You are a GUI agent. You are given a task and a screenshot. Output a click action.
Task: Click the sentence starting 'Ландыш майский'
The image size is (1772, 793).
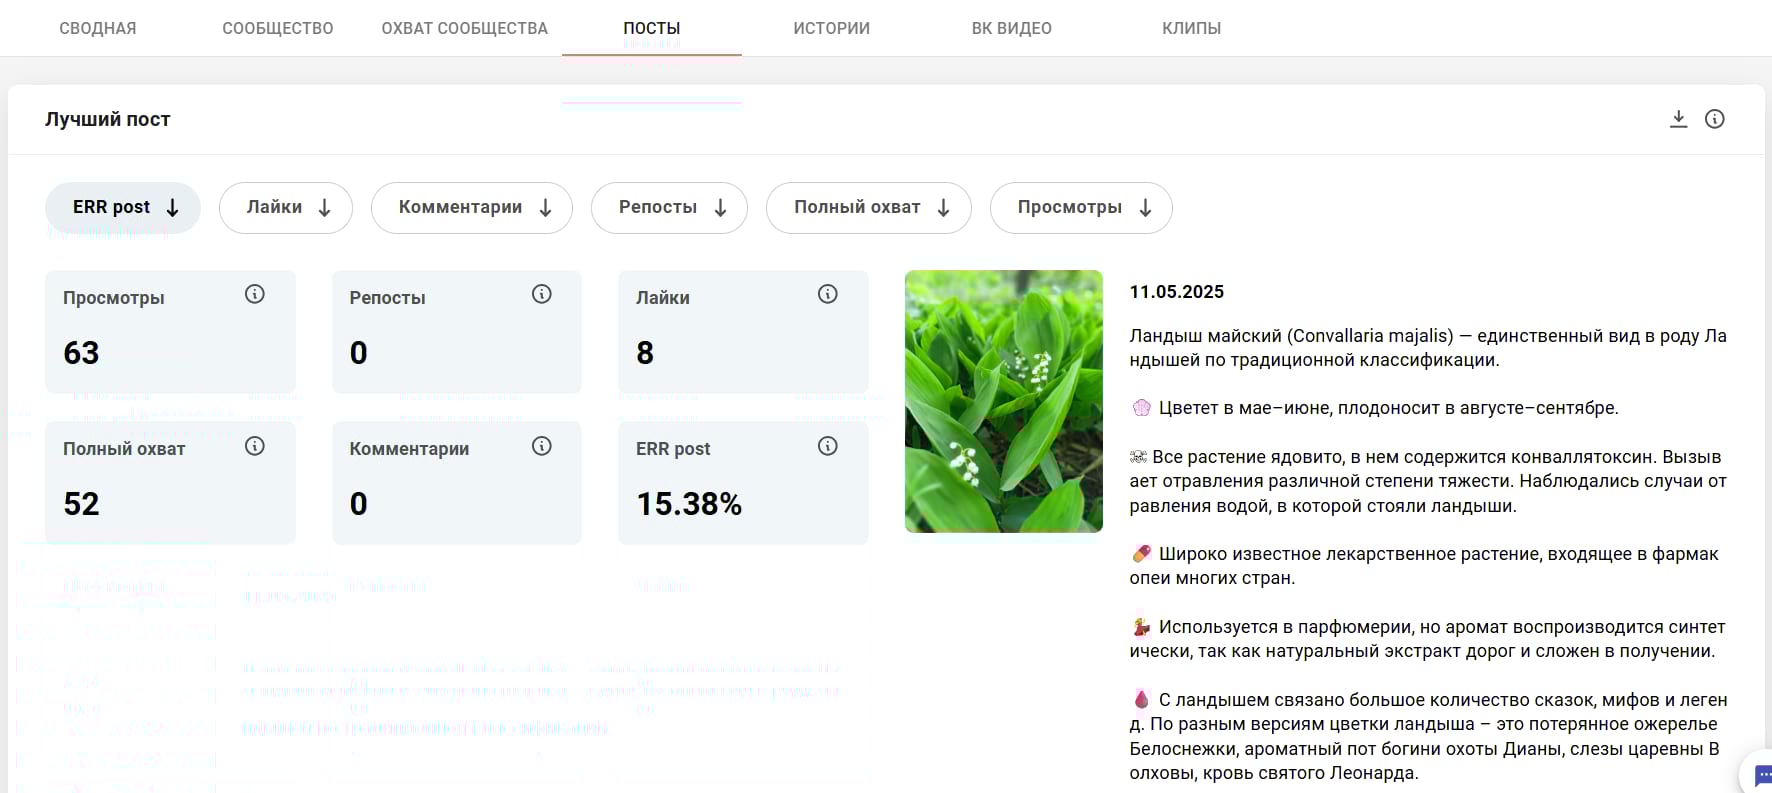[1428, 348]
